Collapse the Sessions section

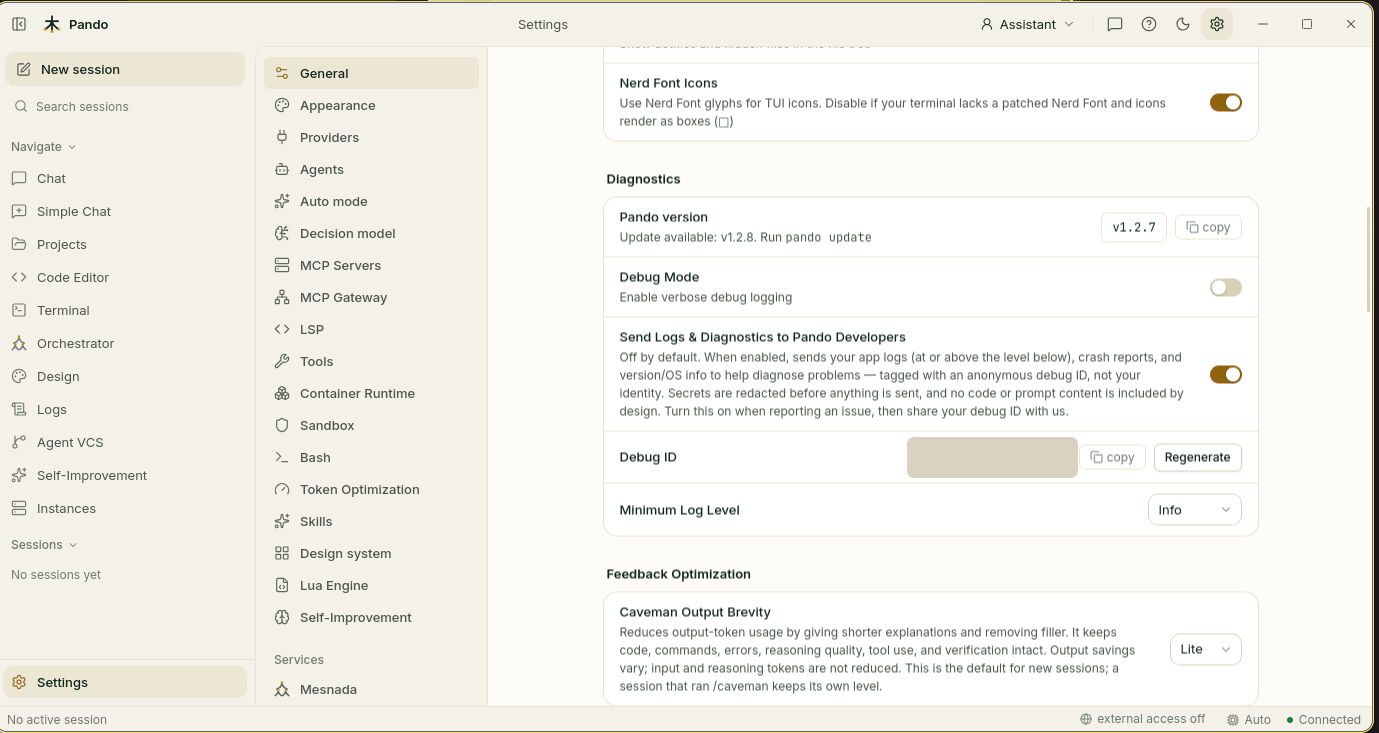coord(44,544)
